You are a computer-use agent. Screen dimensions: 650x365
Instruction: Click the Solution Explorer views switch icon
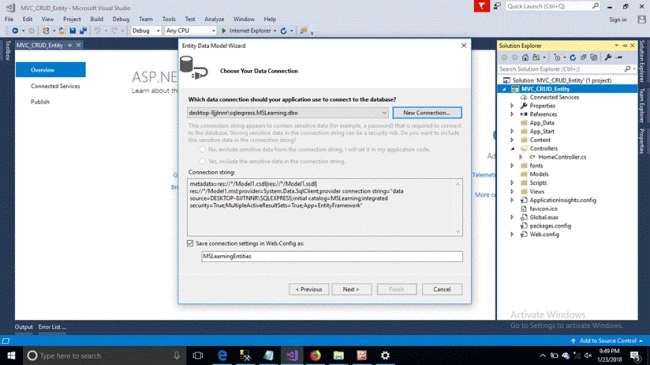(x=536, y=58)
